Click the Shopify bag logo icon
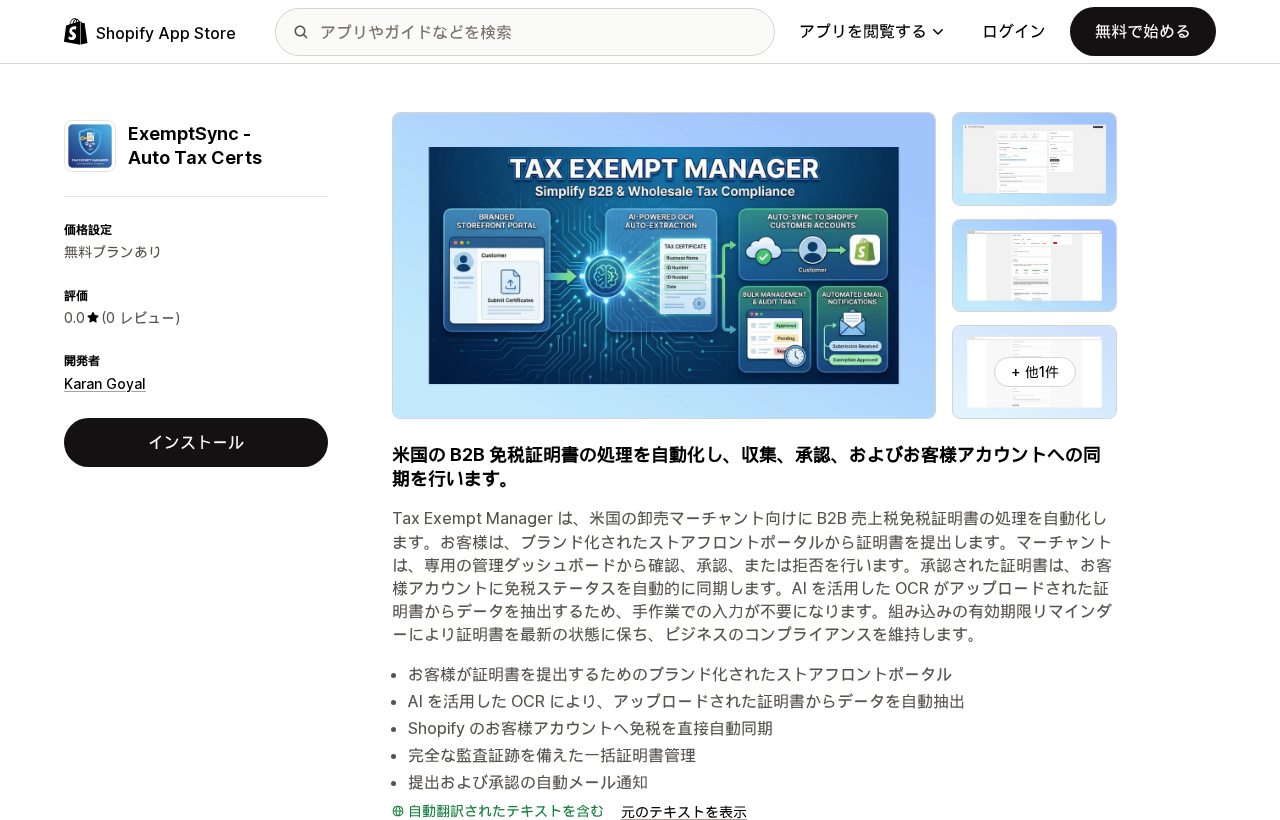Screen dimensions: 1280x820 pos(76,32)
